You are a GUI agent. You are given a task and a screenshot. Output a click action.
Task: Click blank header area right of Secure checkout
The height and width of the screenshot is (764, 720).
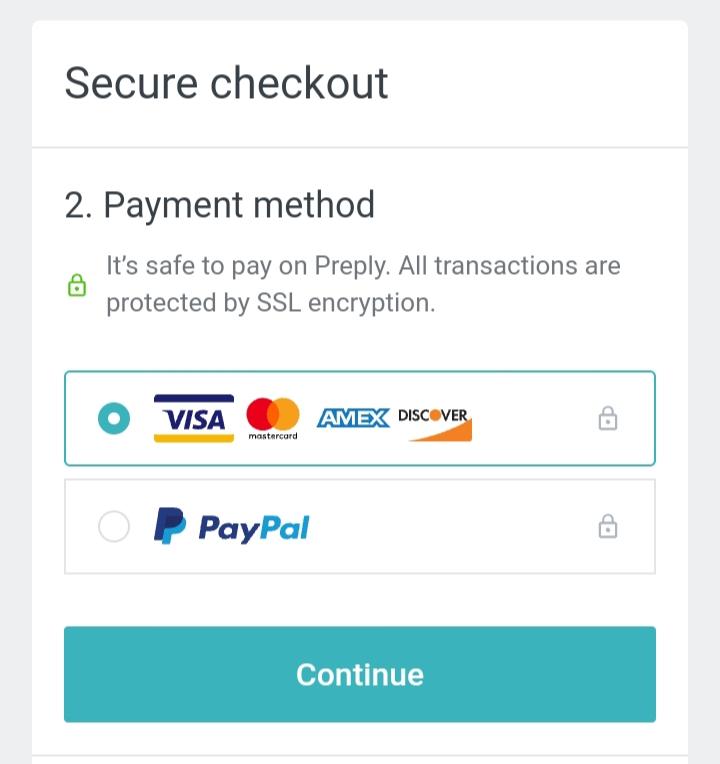[x=540, y=83]
